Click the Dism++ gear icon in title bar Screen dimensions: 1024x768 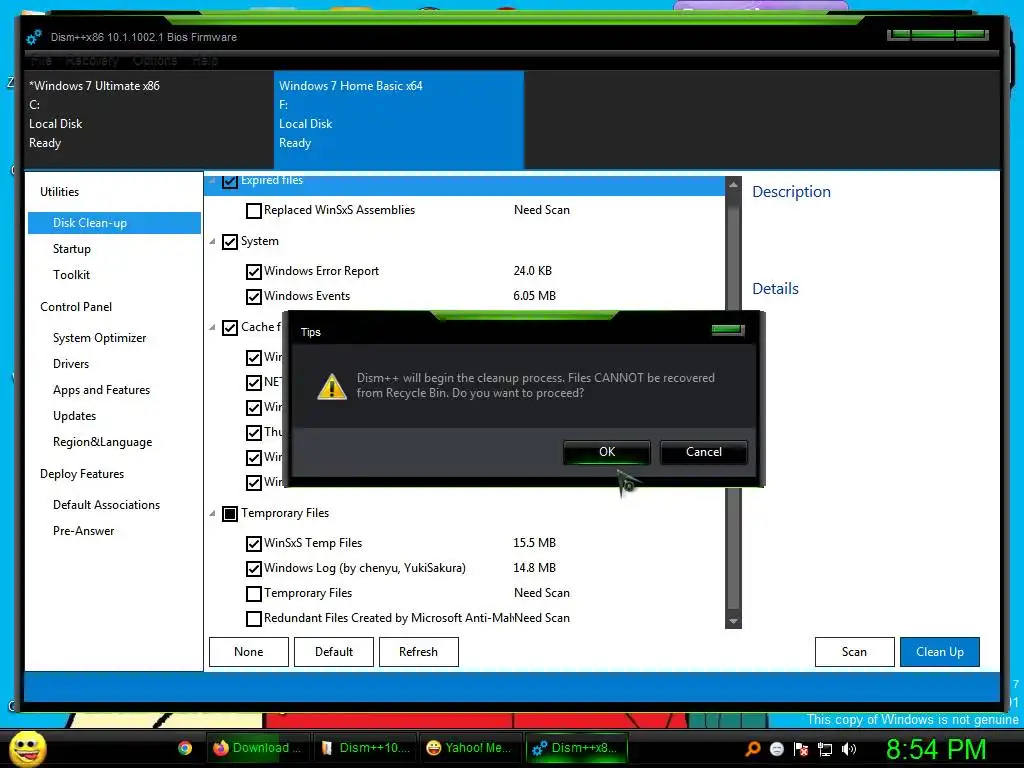click(x=34, y=37)
